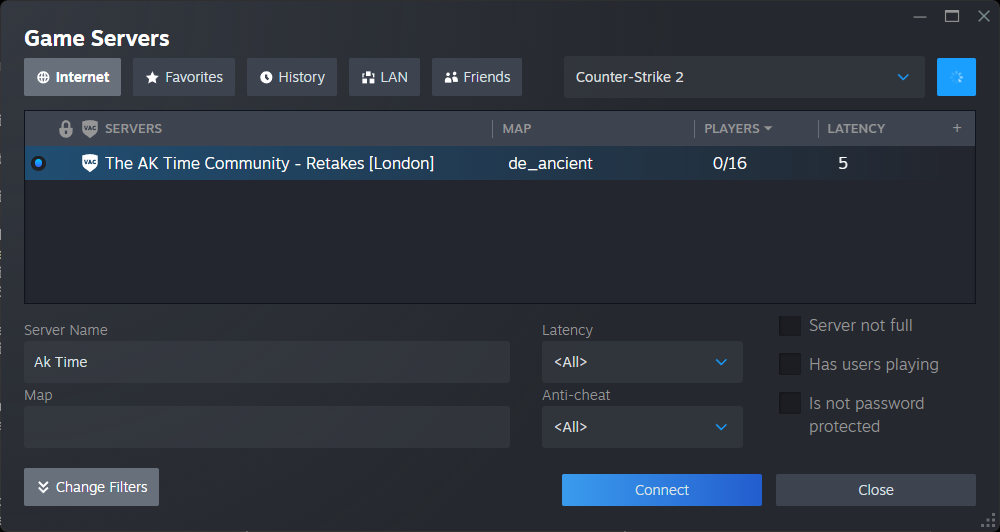Open the Anti-cheat filter dropdown
The width and height of the screenshot is (1000, 532).
point(642,427)
